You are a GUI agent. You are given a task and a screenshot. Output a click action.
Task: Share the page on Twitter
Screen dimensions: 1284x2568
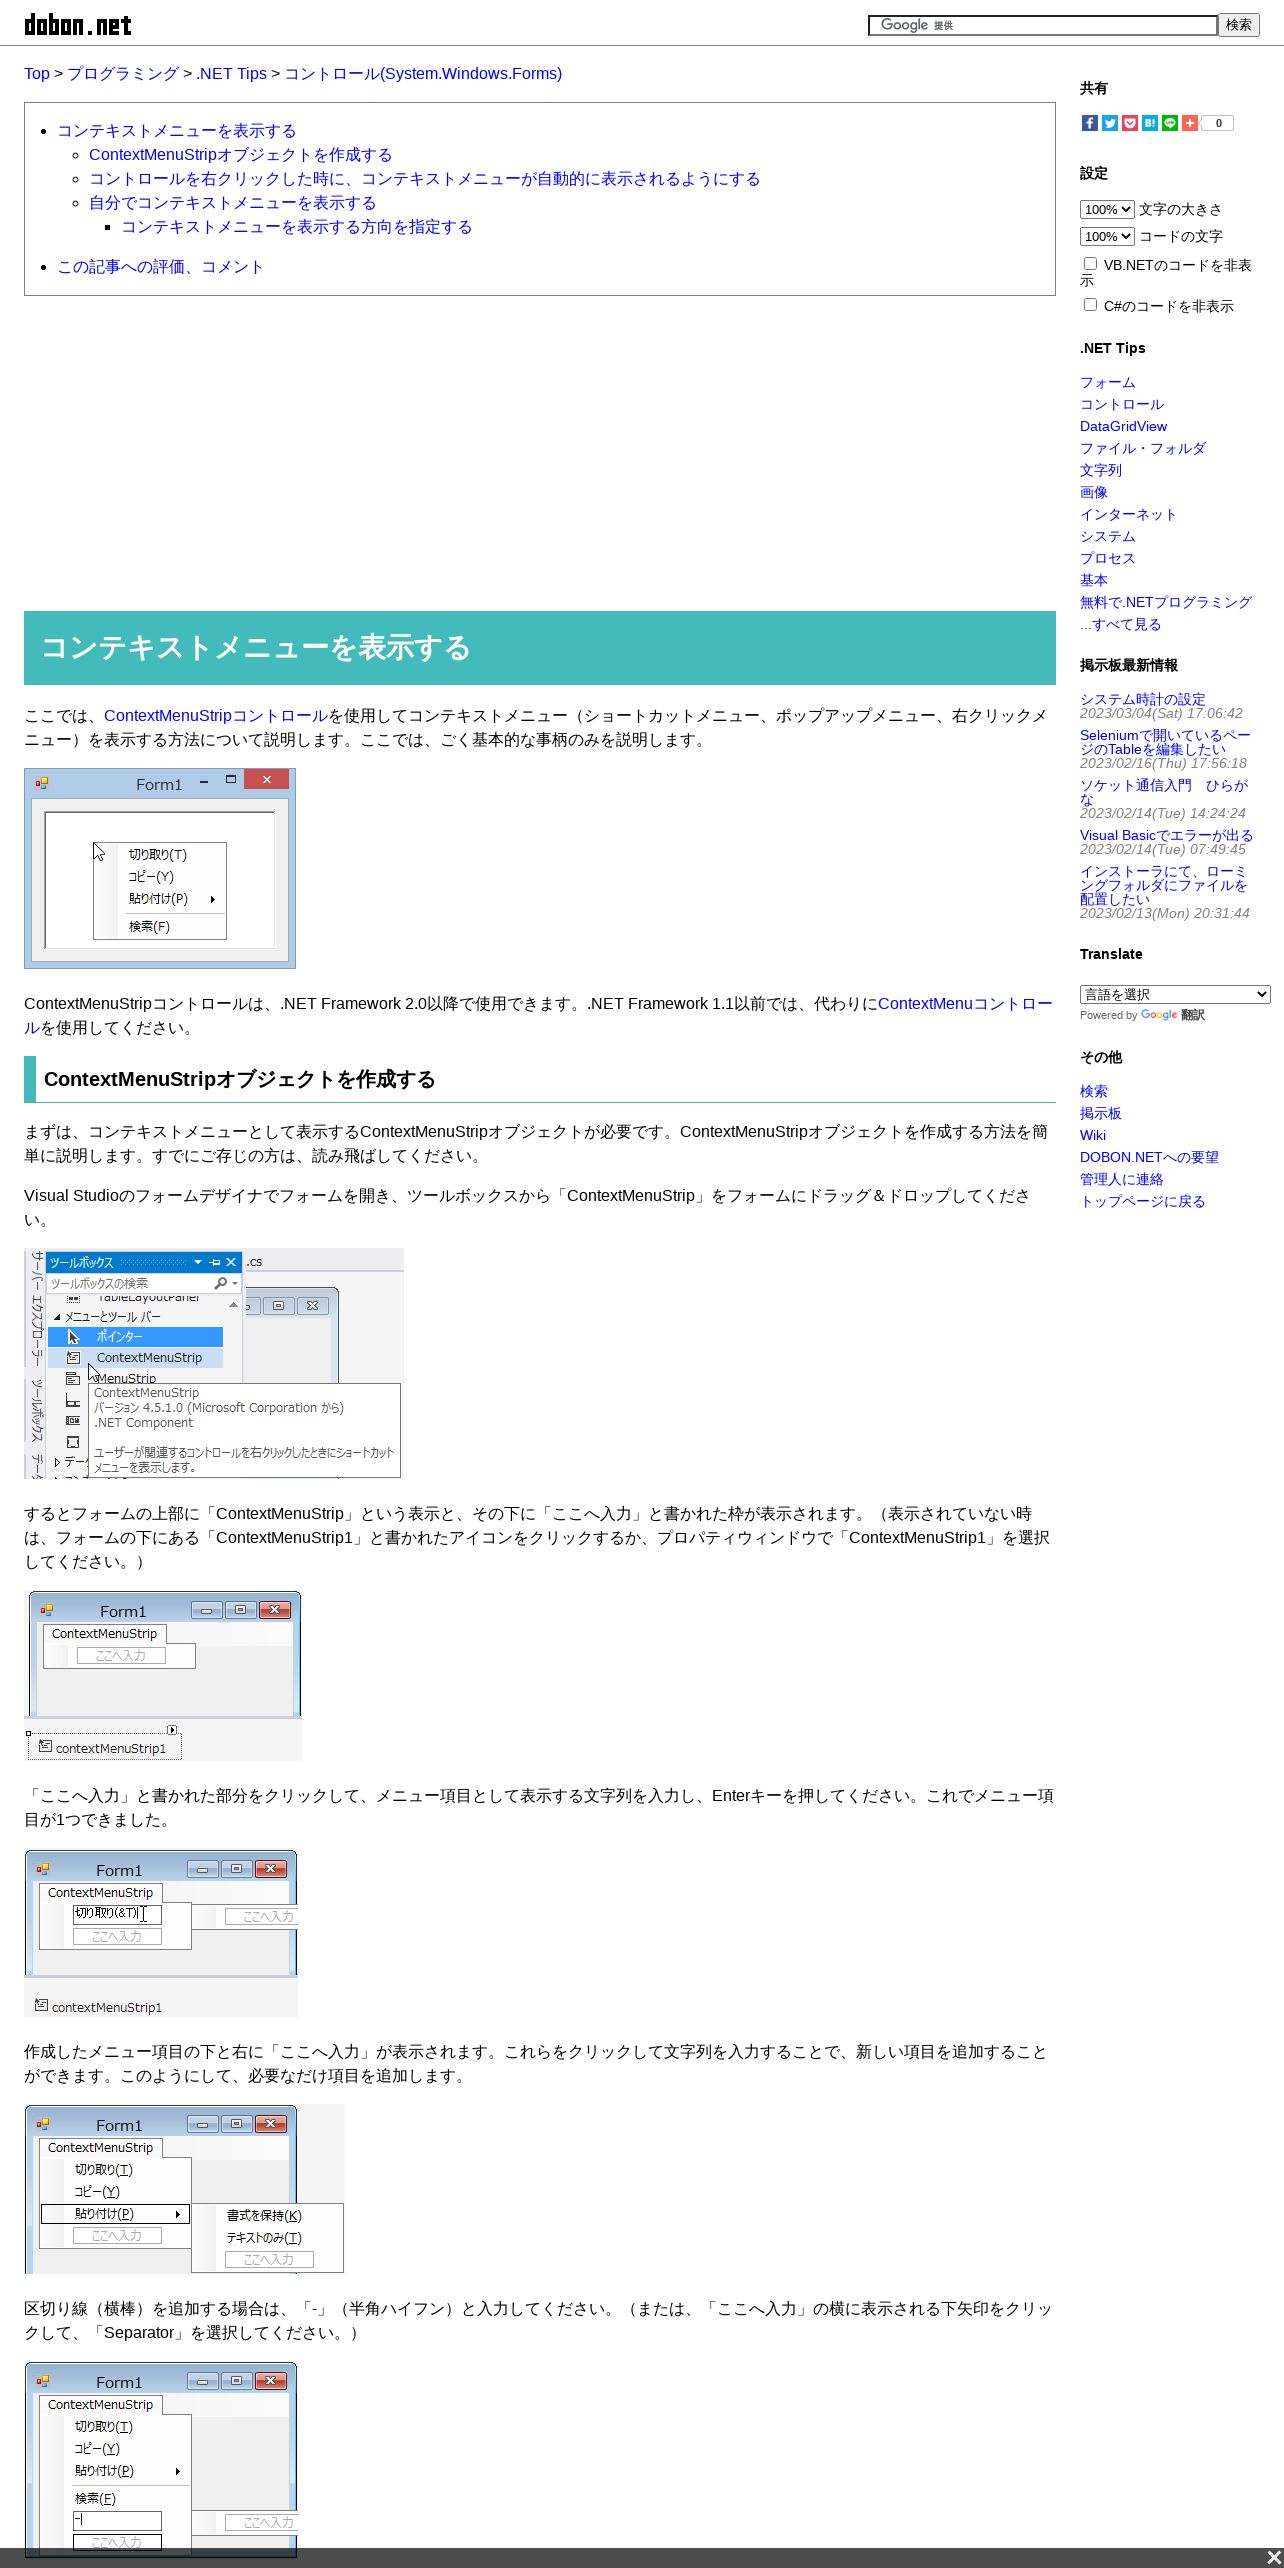click(1109, 123)
